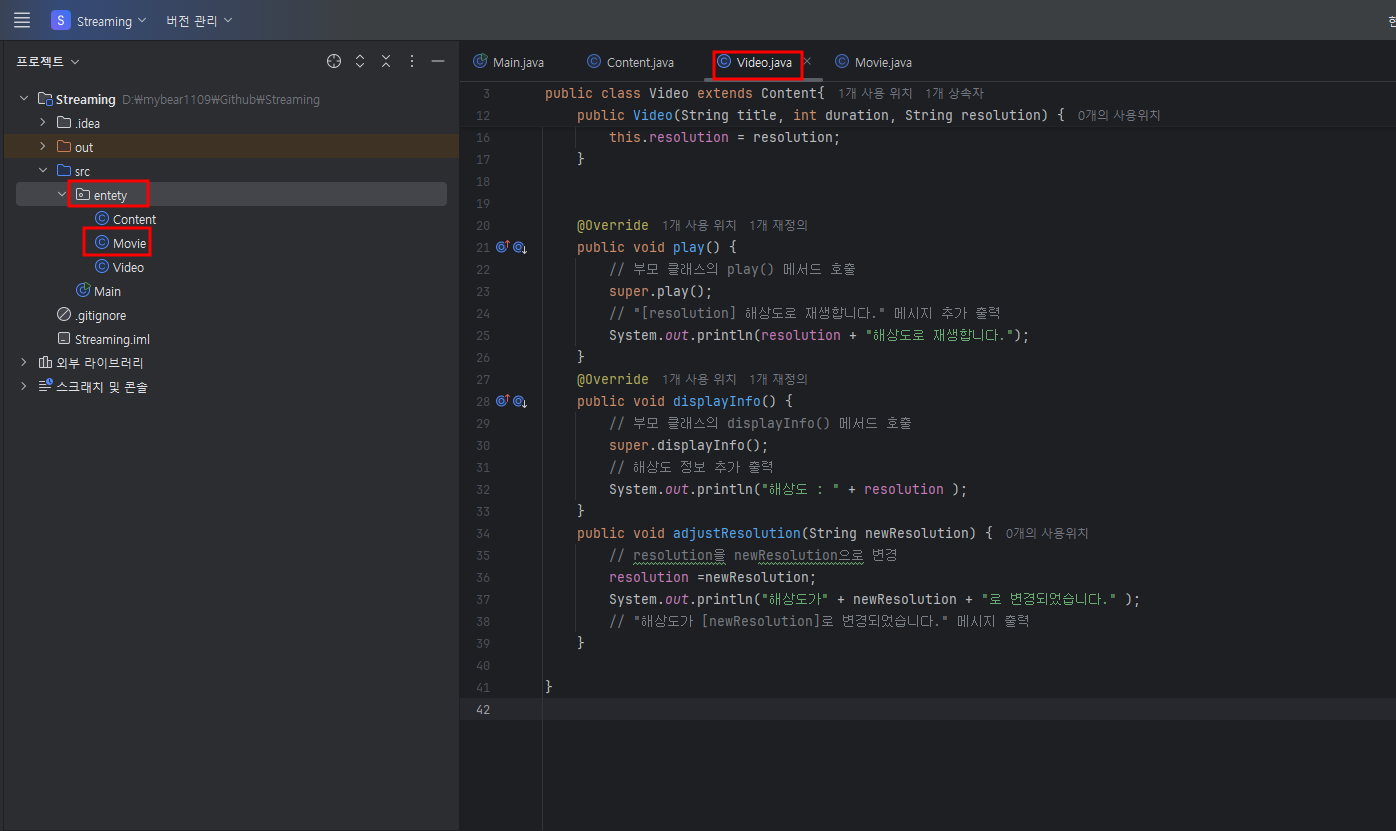Screen dimensions: 1396x831
Task: Click the Streaming.iml file icon
Action: 64,339
